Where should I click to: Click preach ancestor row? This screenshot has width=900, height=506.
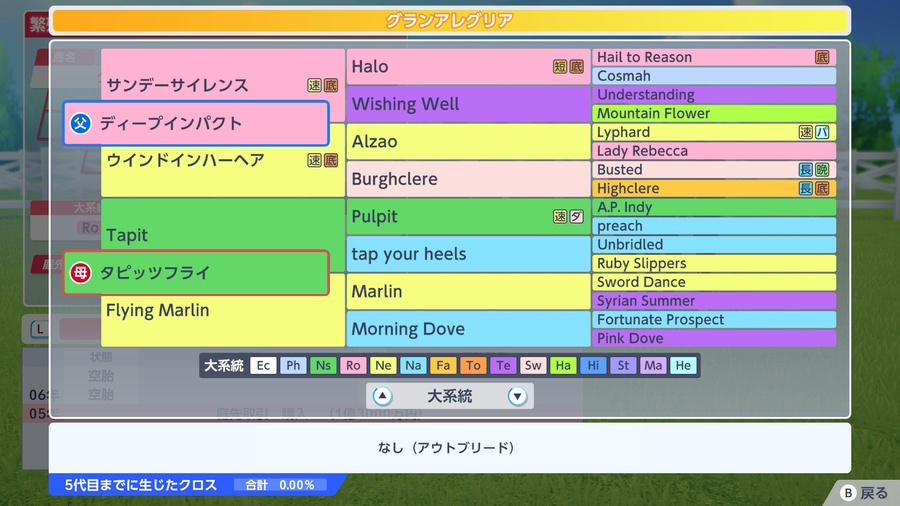point(714,226)
